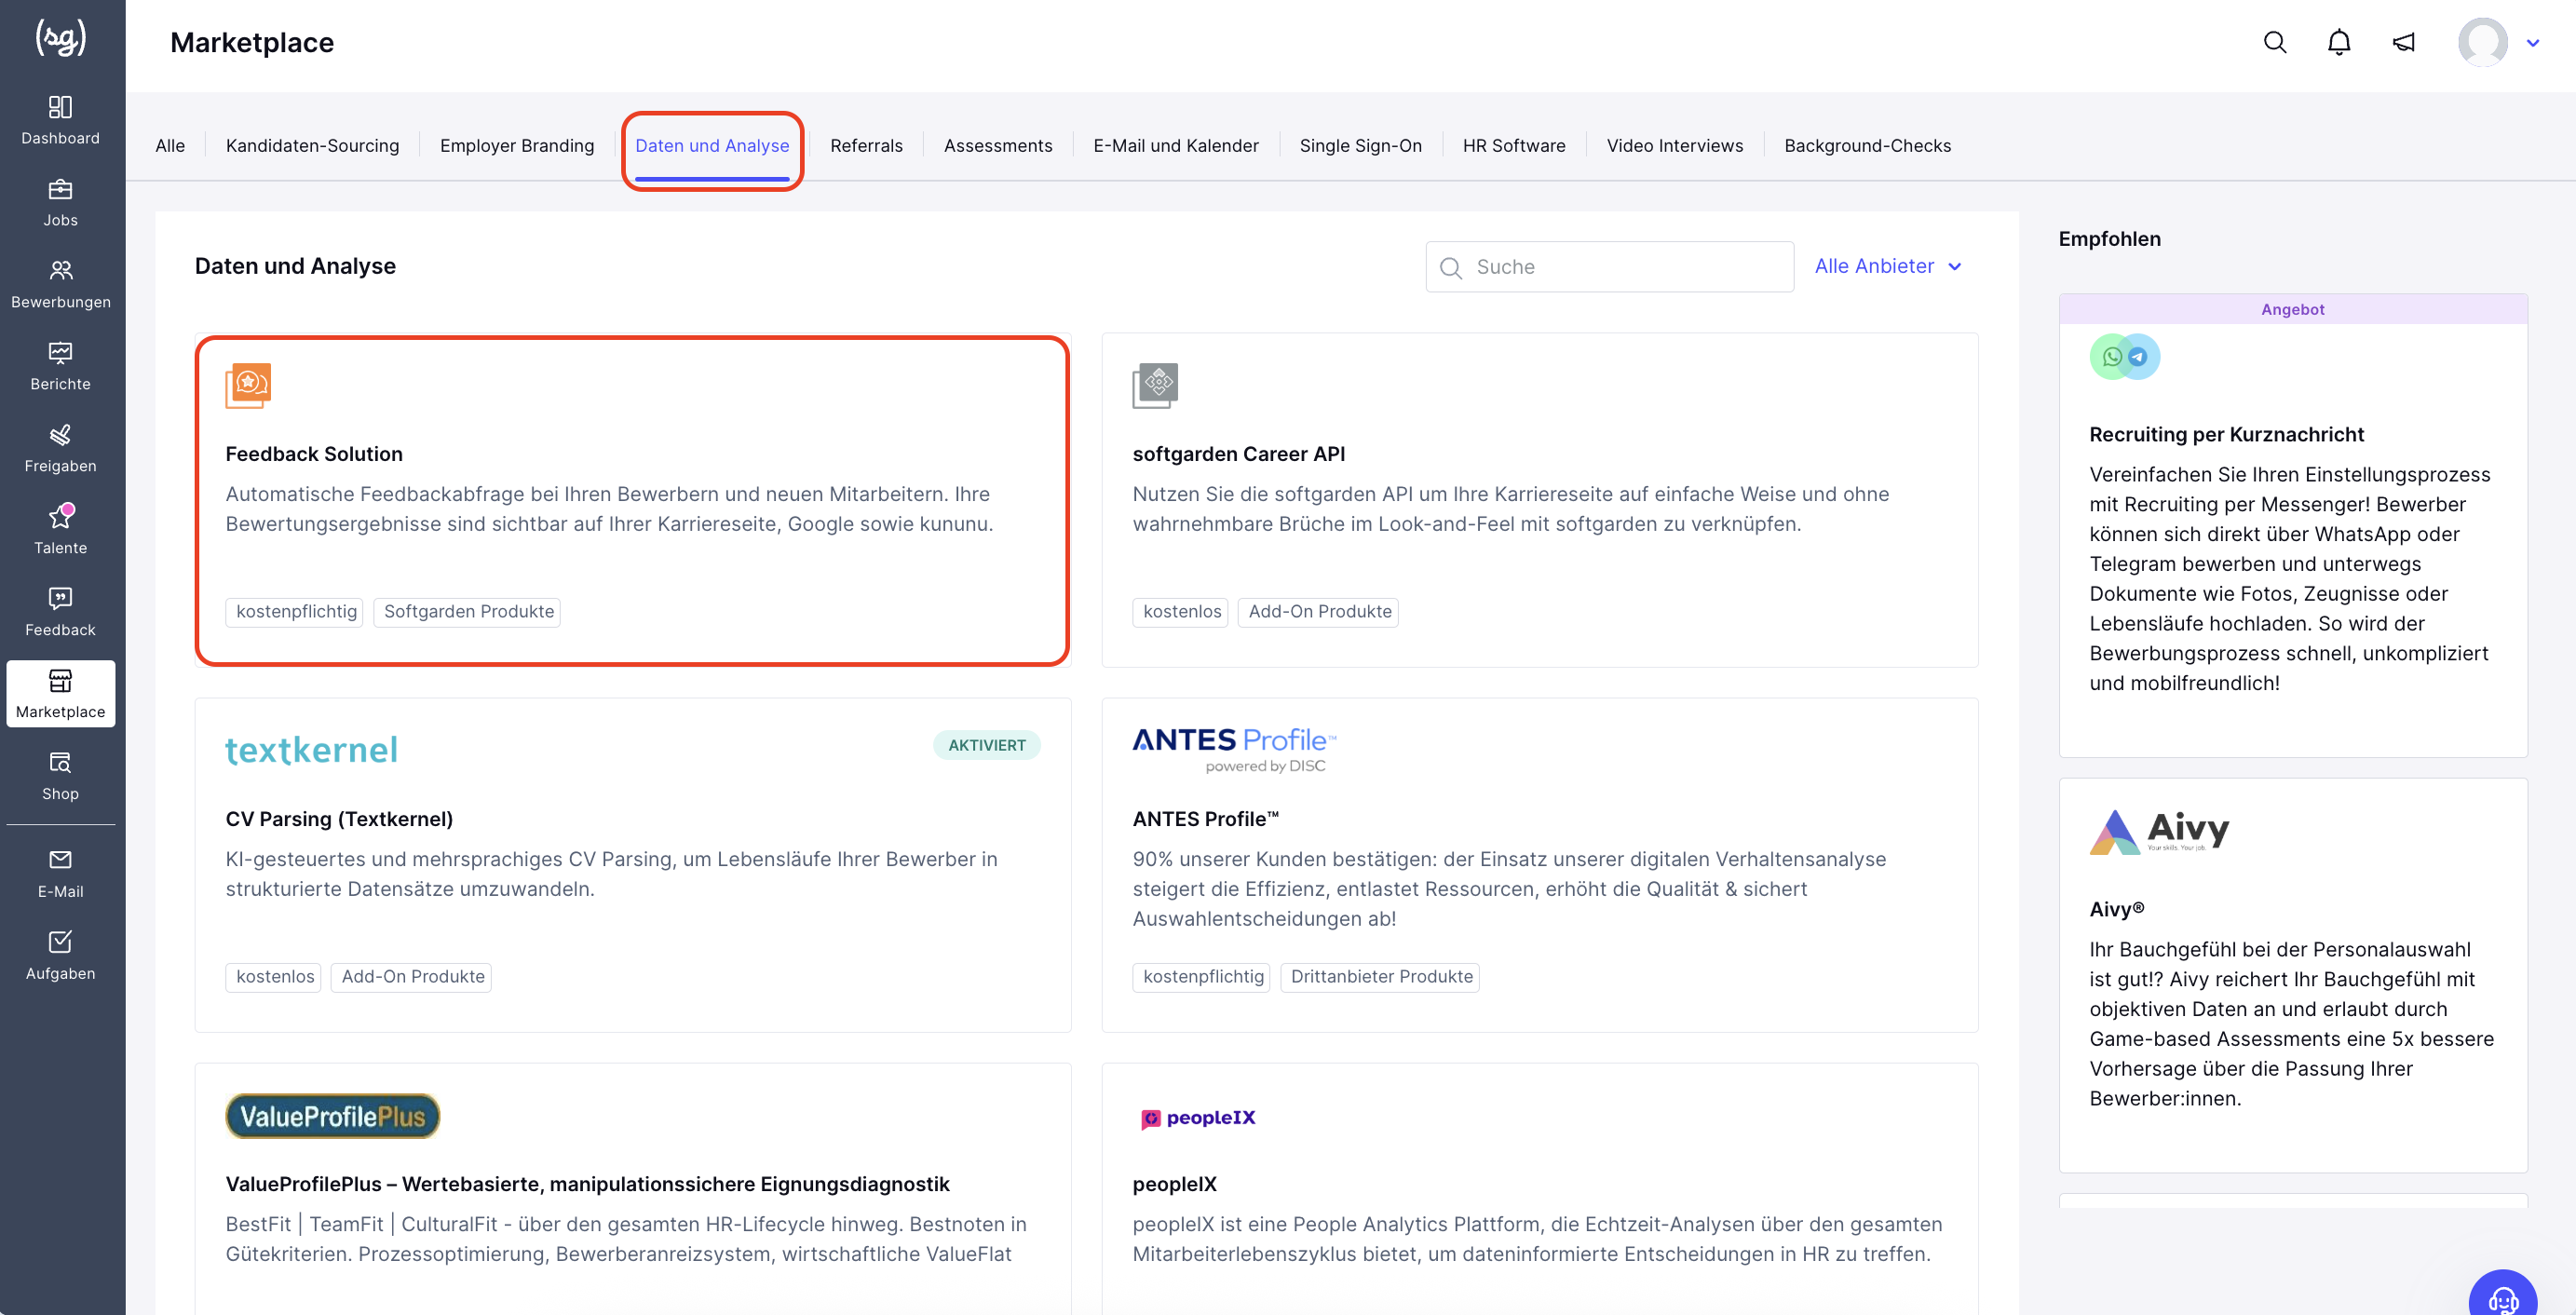Click Add-On Produkte tag on Career API
Screen dimensions: 2576x1315
point(1318,612)
